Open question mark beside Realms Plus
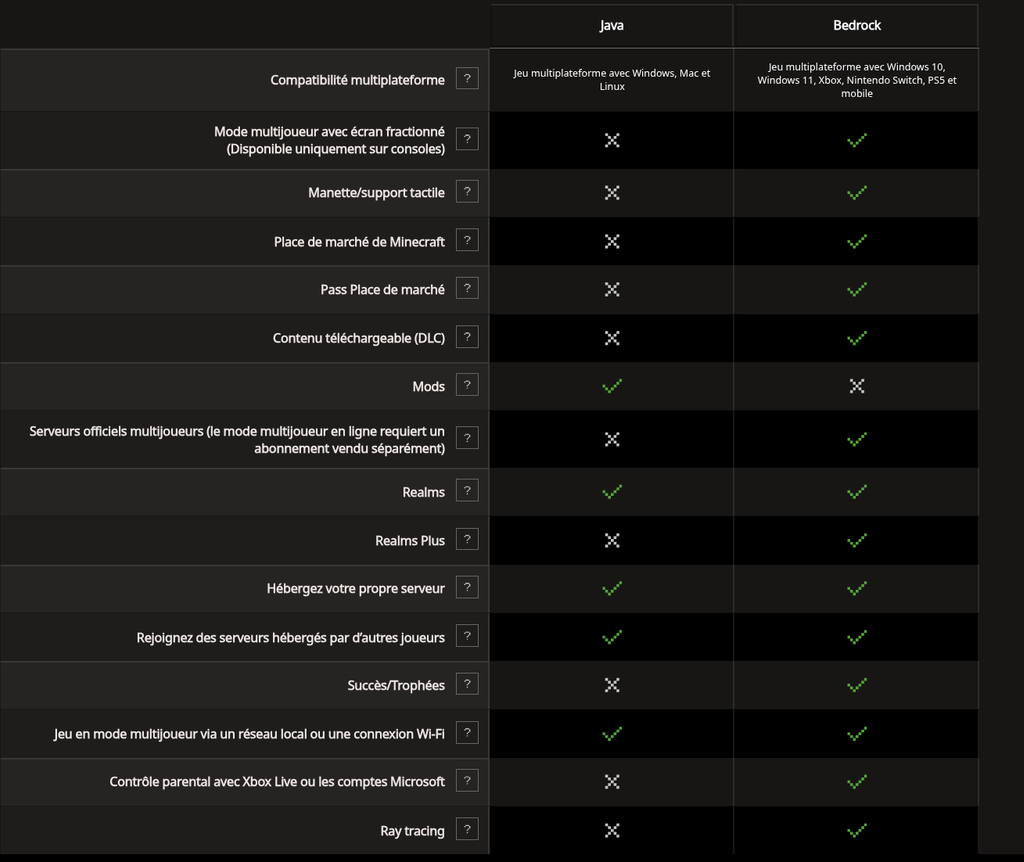1024x862 pixels. click(x=467, y=539)
